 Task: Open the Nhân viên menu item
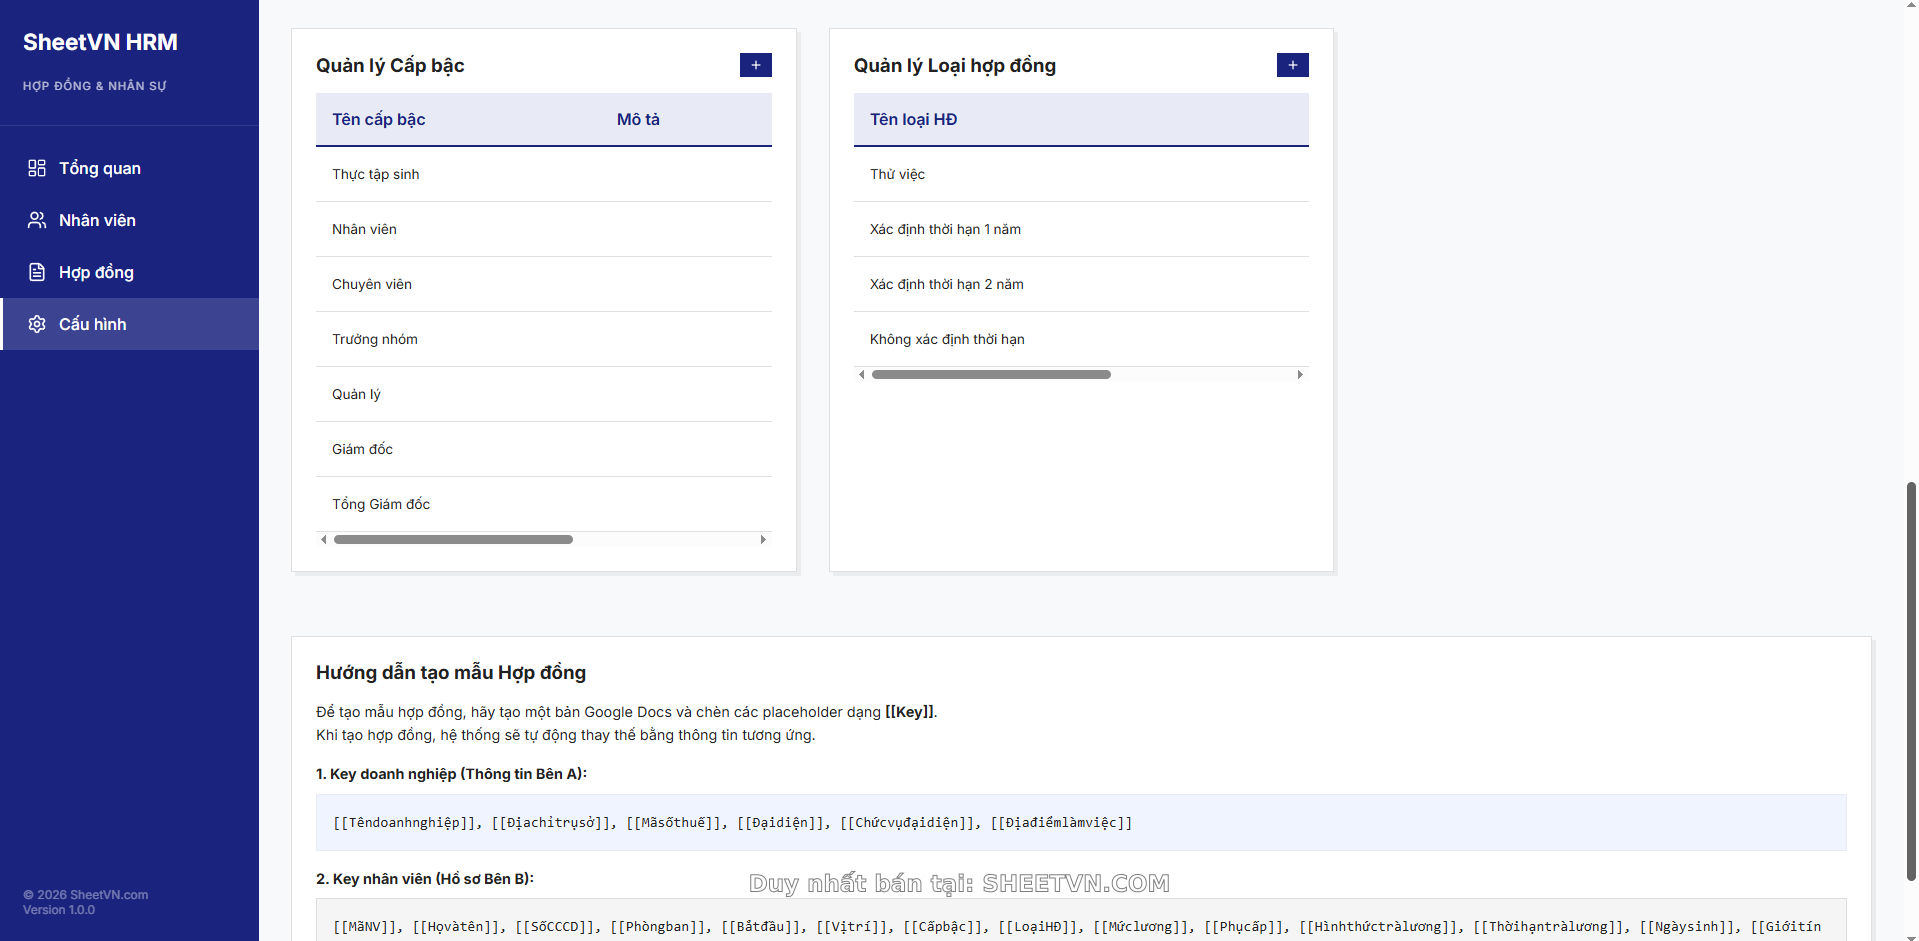coord(97,220)
